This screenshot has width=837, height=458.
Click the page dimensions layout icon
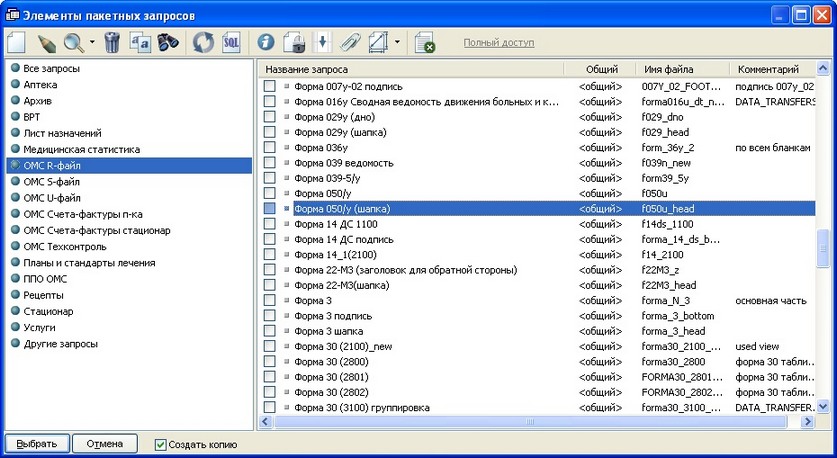click(x=378, y=42)
